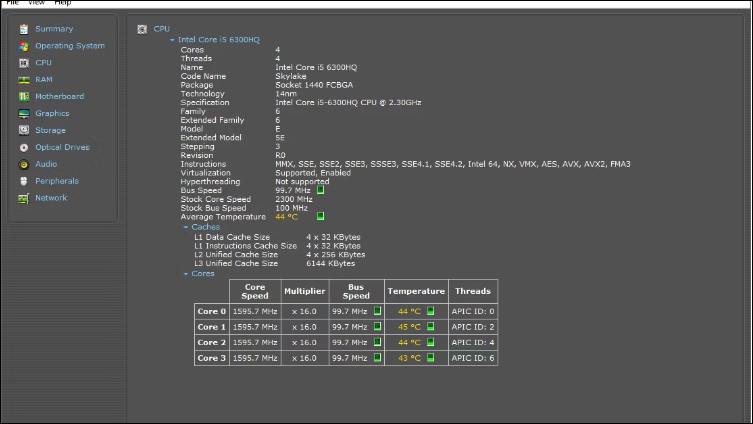Click the RAM stick icon in sidebar
Image resolution: width=753 pixels, height=424 pixels.
click(24, 80)
